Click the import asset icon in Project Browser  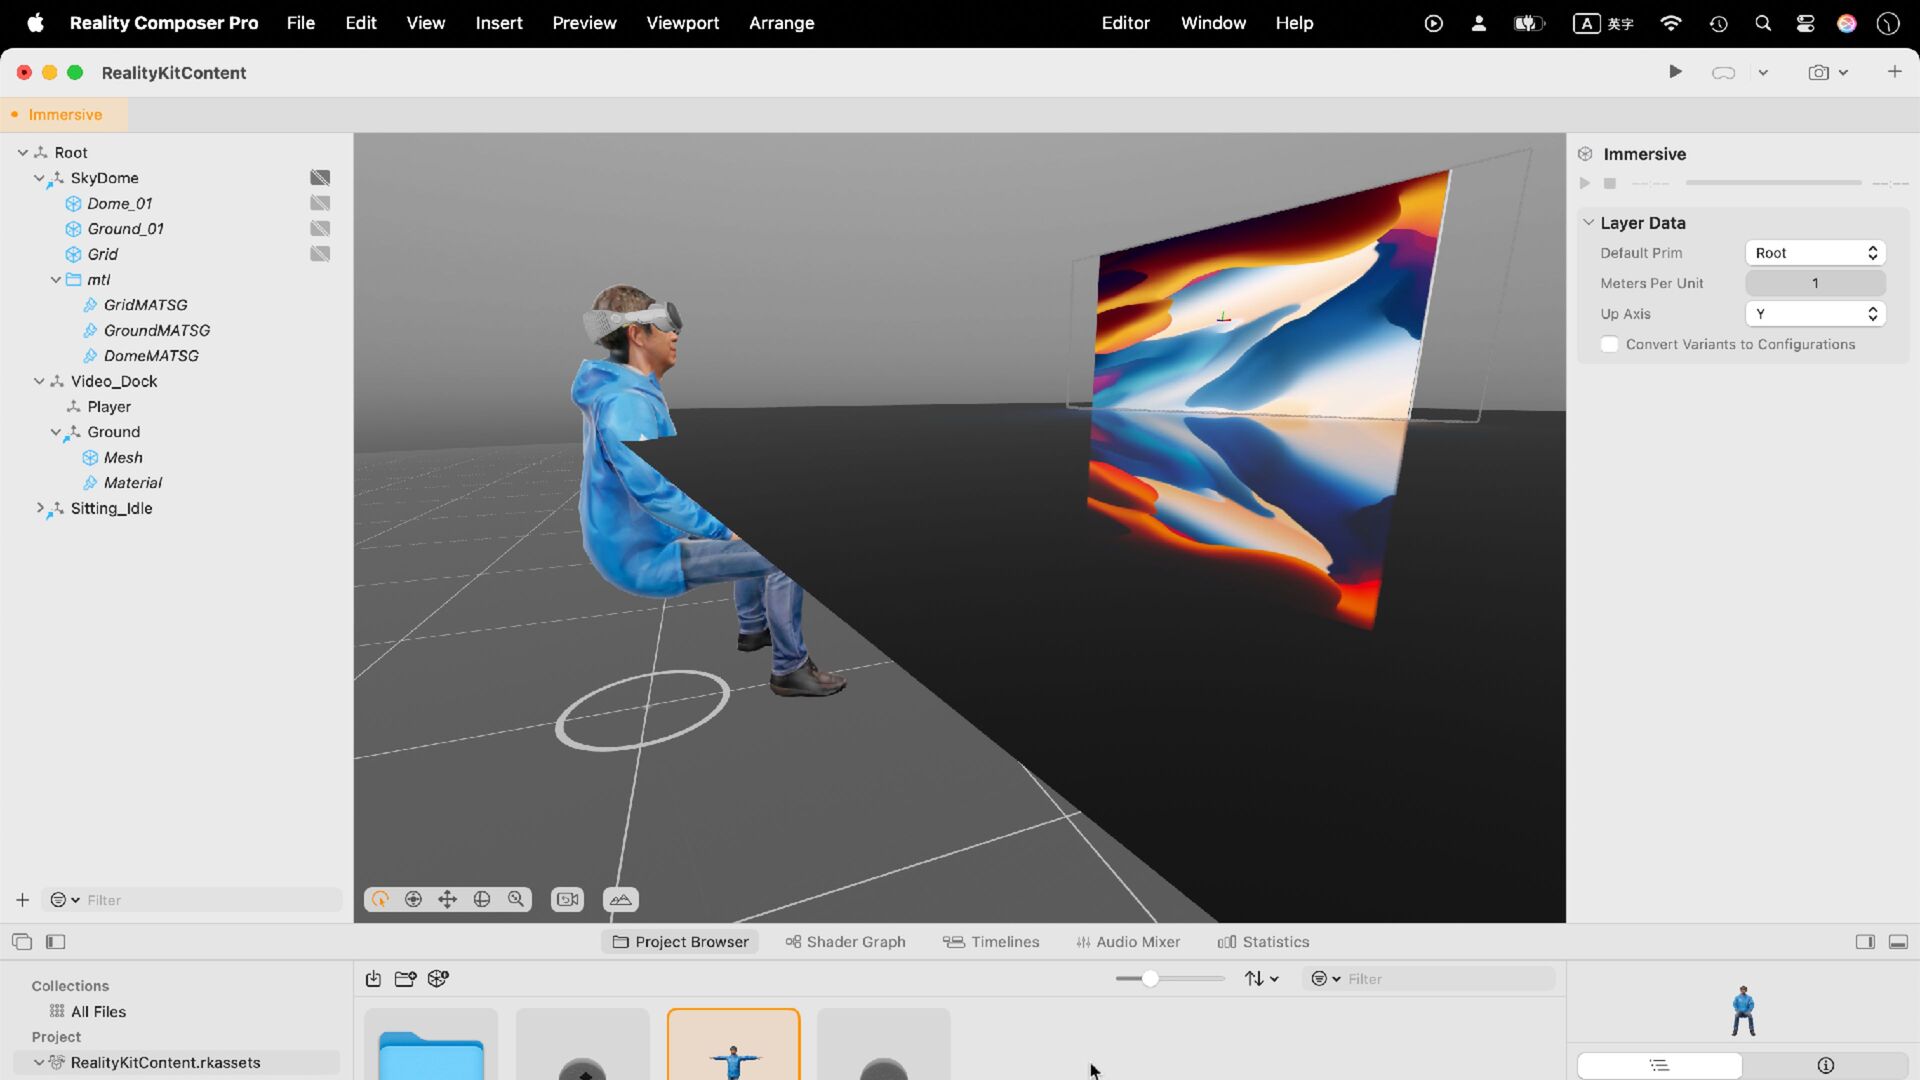click(x=373, y=979)
